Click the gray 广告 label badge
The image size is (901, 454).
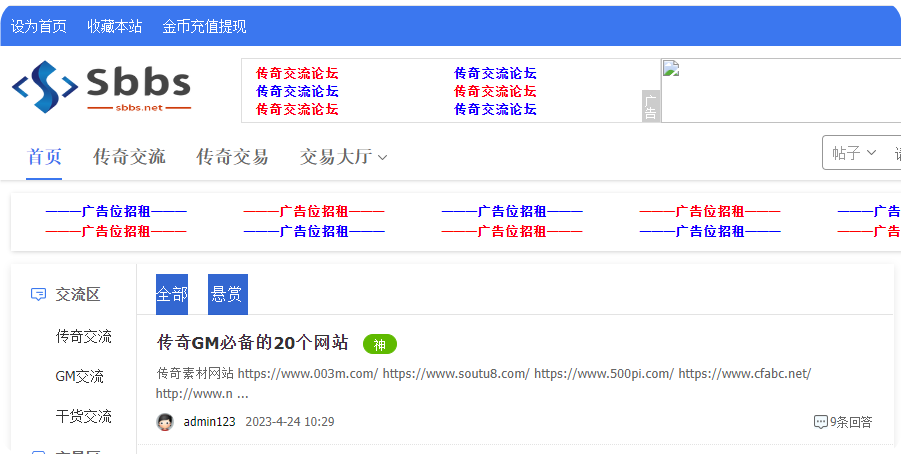pyautogui.click(x=650, y=106)
